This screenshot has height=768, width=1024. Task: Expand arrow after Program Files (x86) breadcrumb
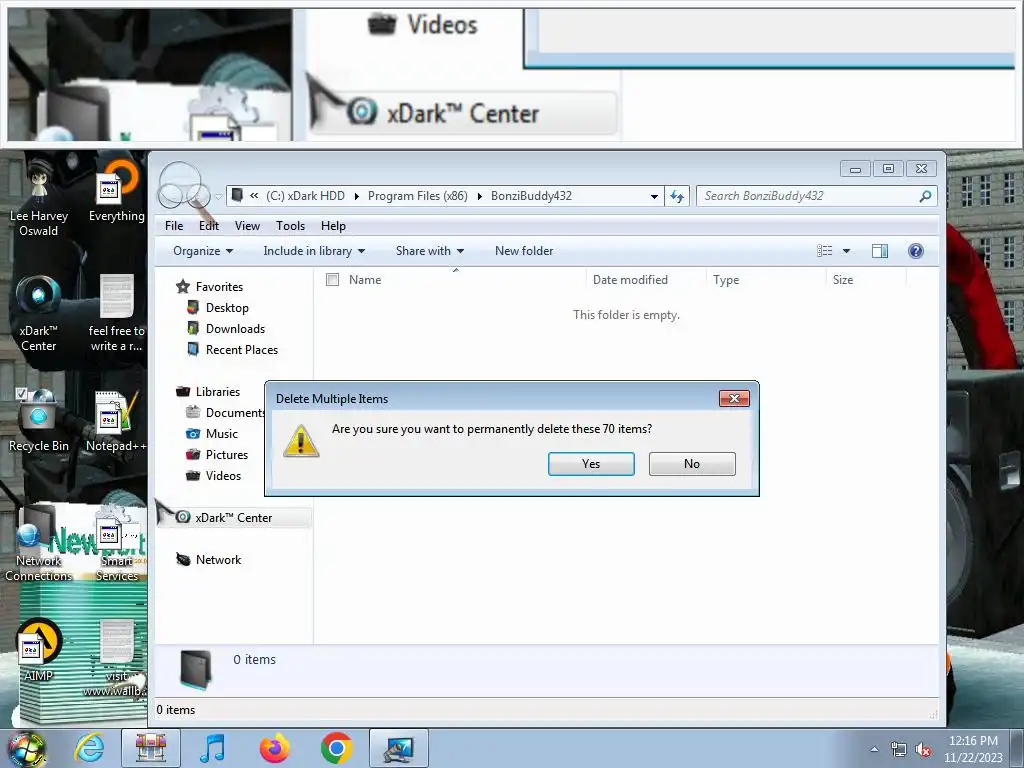479,196
